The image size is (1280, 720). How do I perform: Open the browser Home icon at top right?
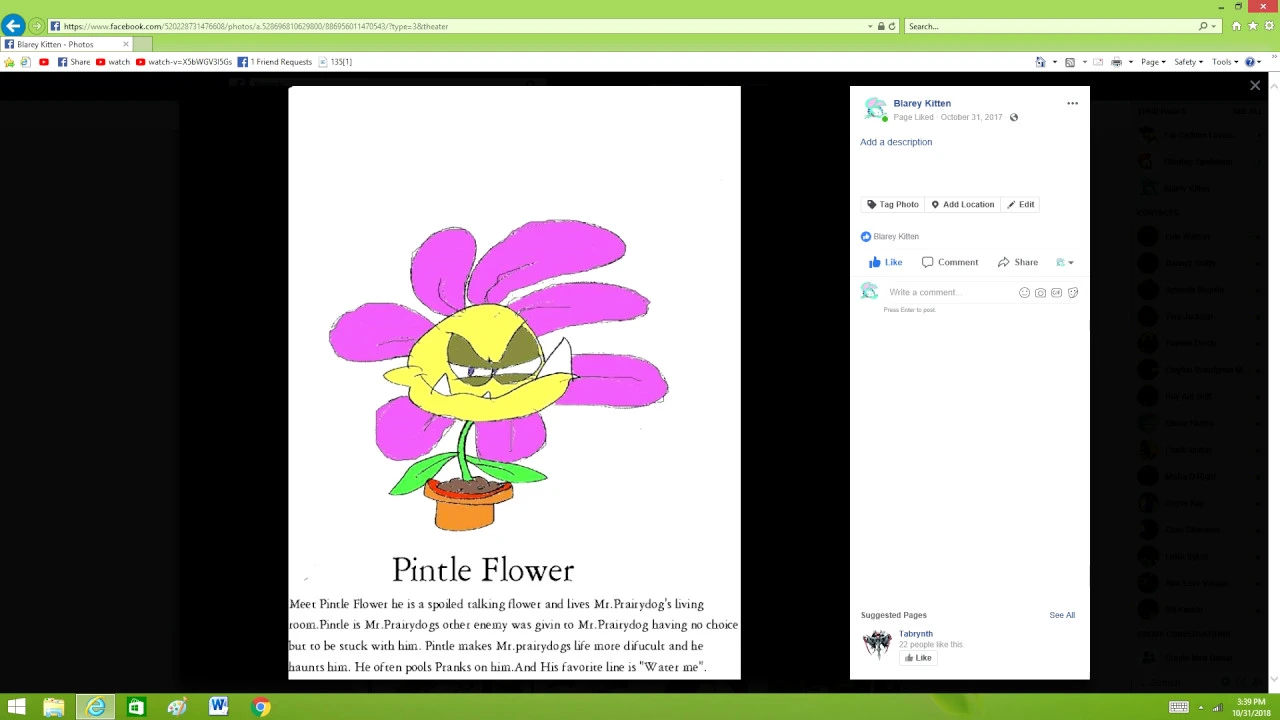click(1236, 26)
